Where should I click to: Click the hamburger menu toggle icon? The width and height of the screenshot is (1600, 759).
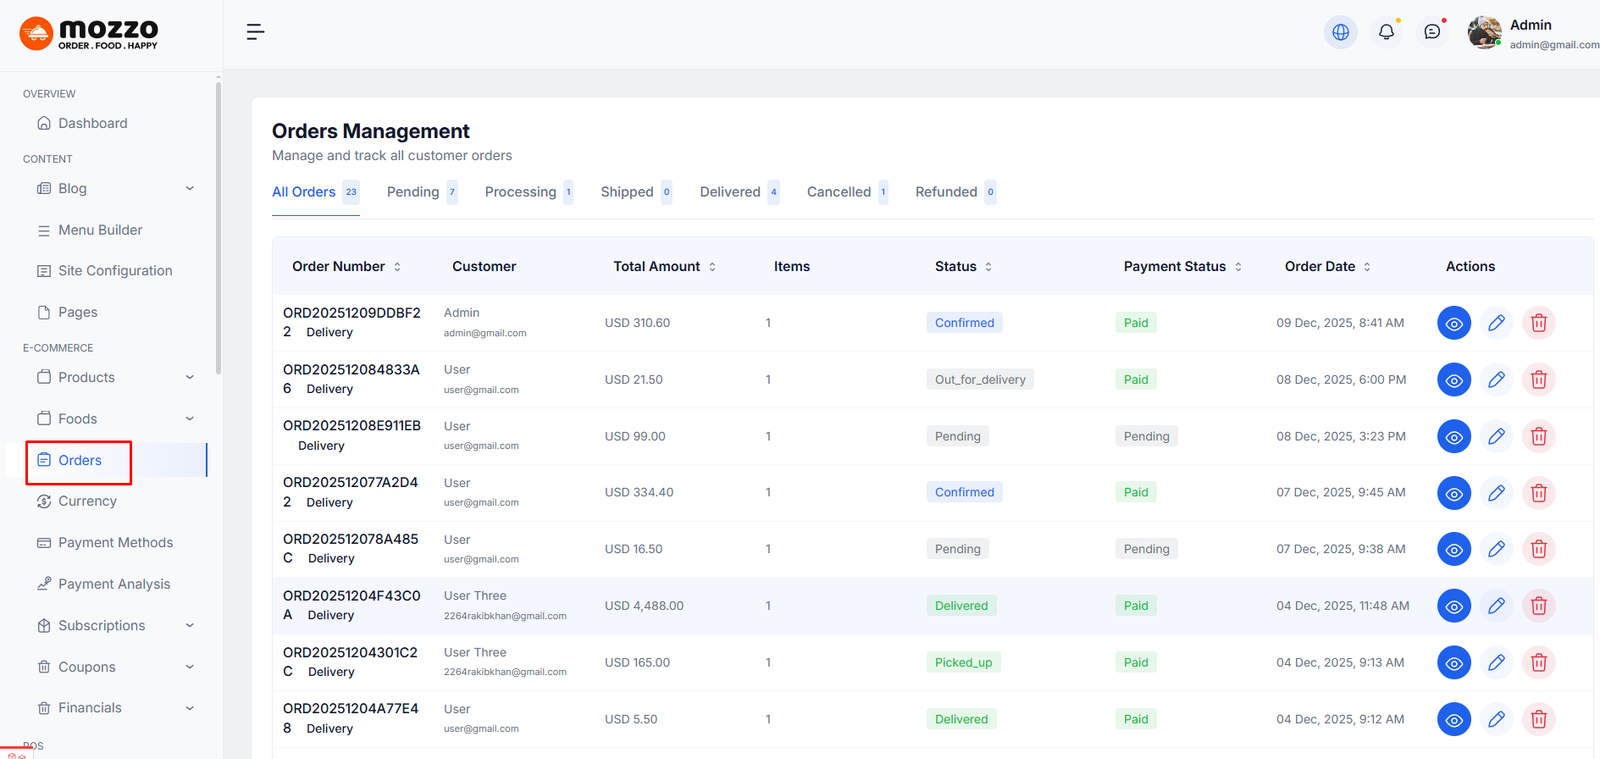[x=255, y=32]
